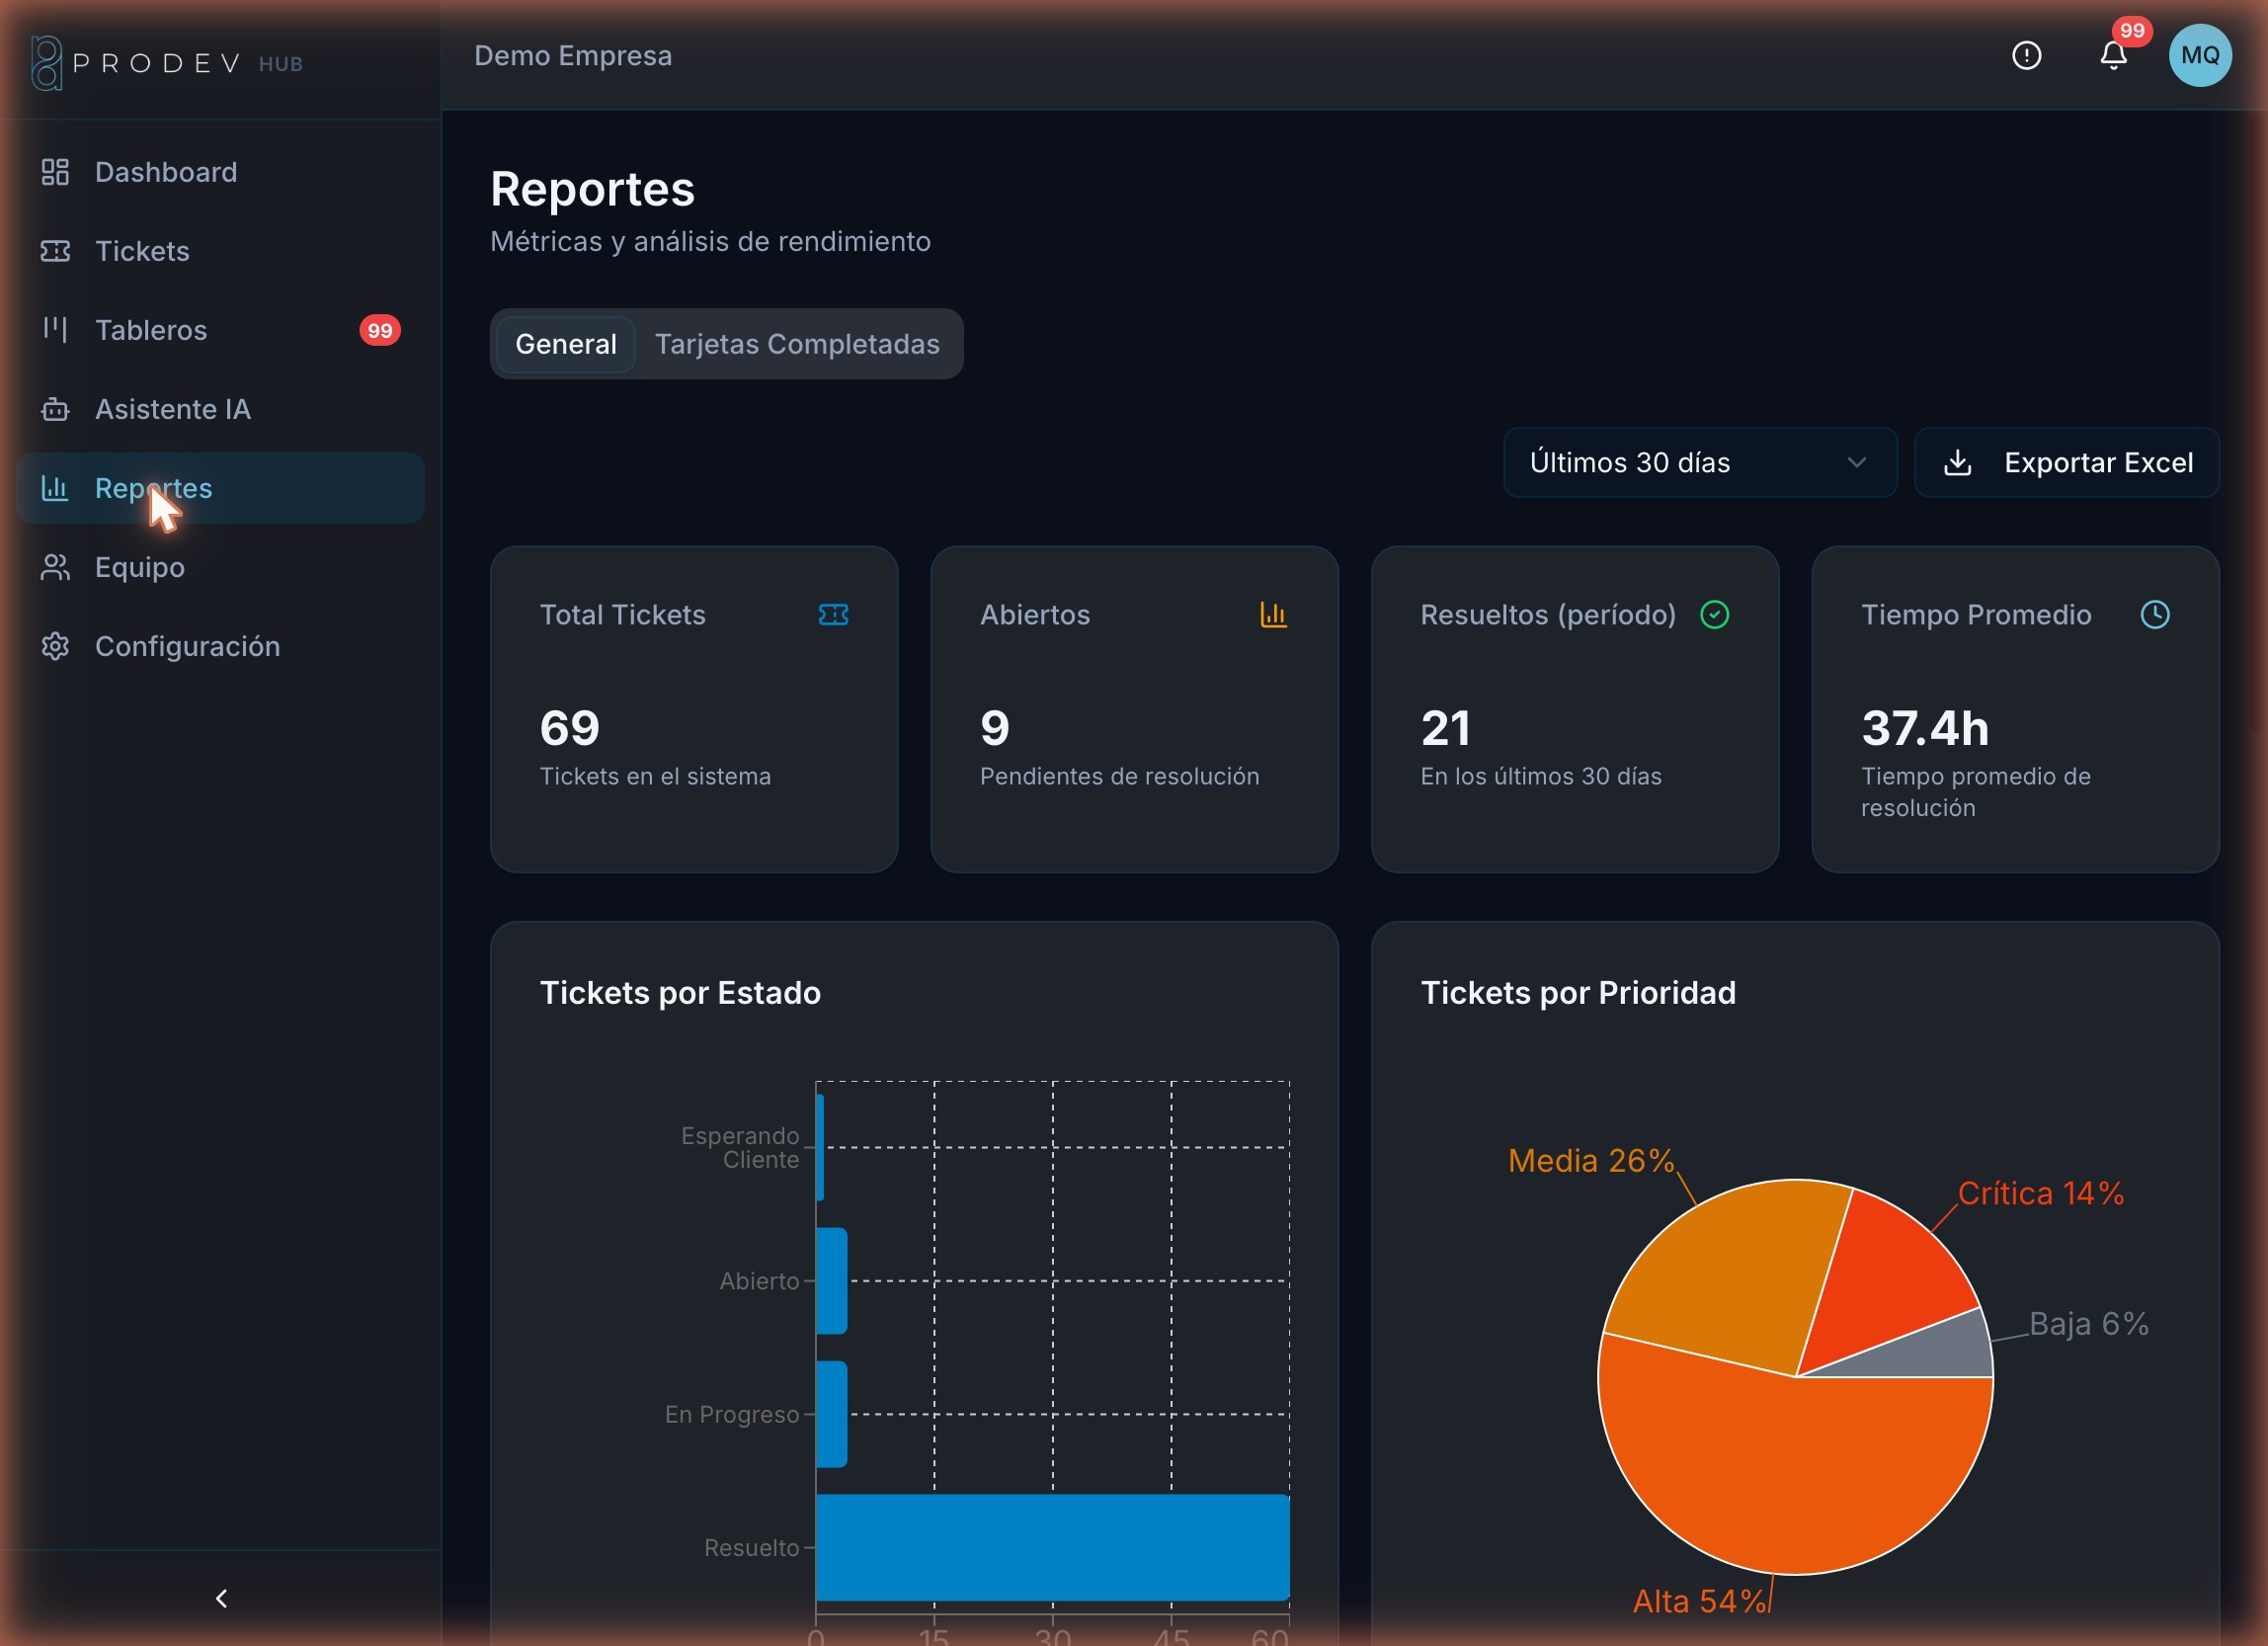This screenshot has height=1646, width=2268.
Task: Click the Demo Empresa company name
Action: (573, 56)
